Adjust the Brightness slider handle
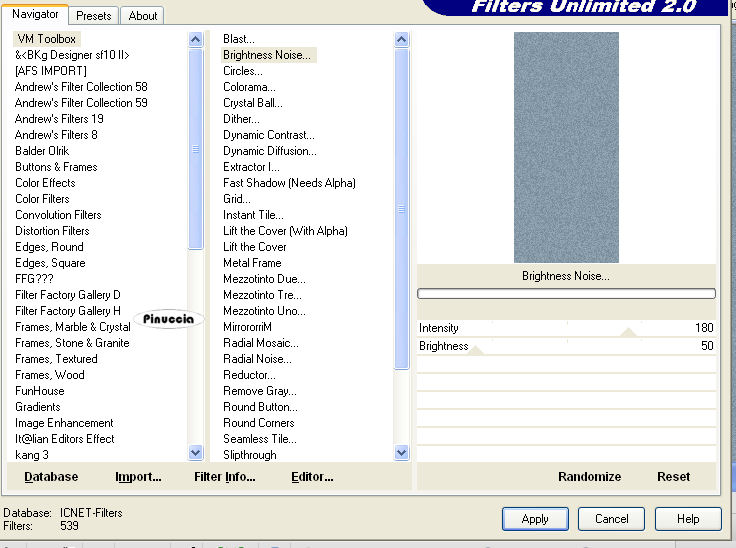Viewport: 736px width, 548px height. click(x=476, y=350)
